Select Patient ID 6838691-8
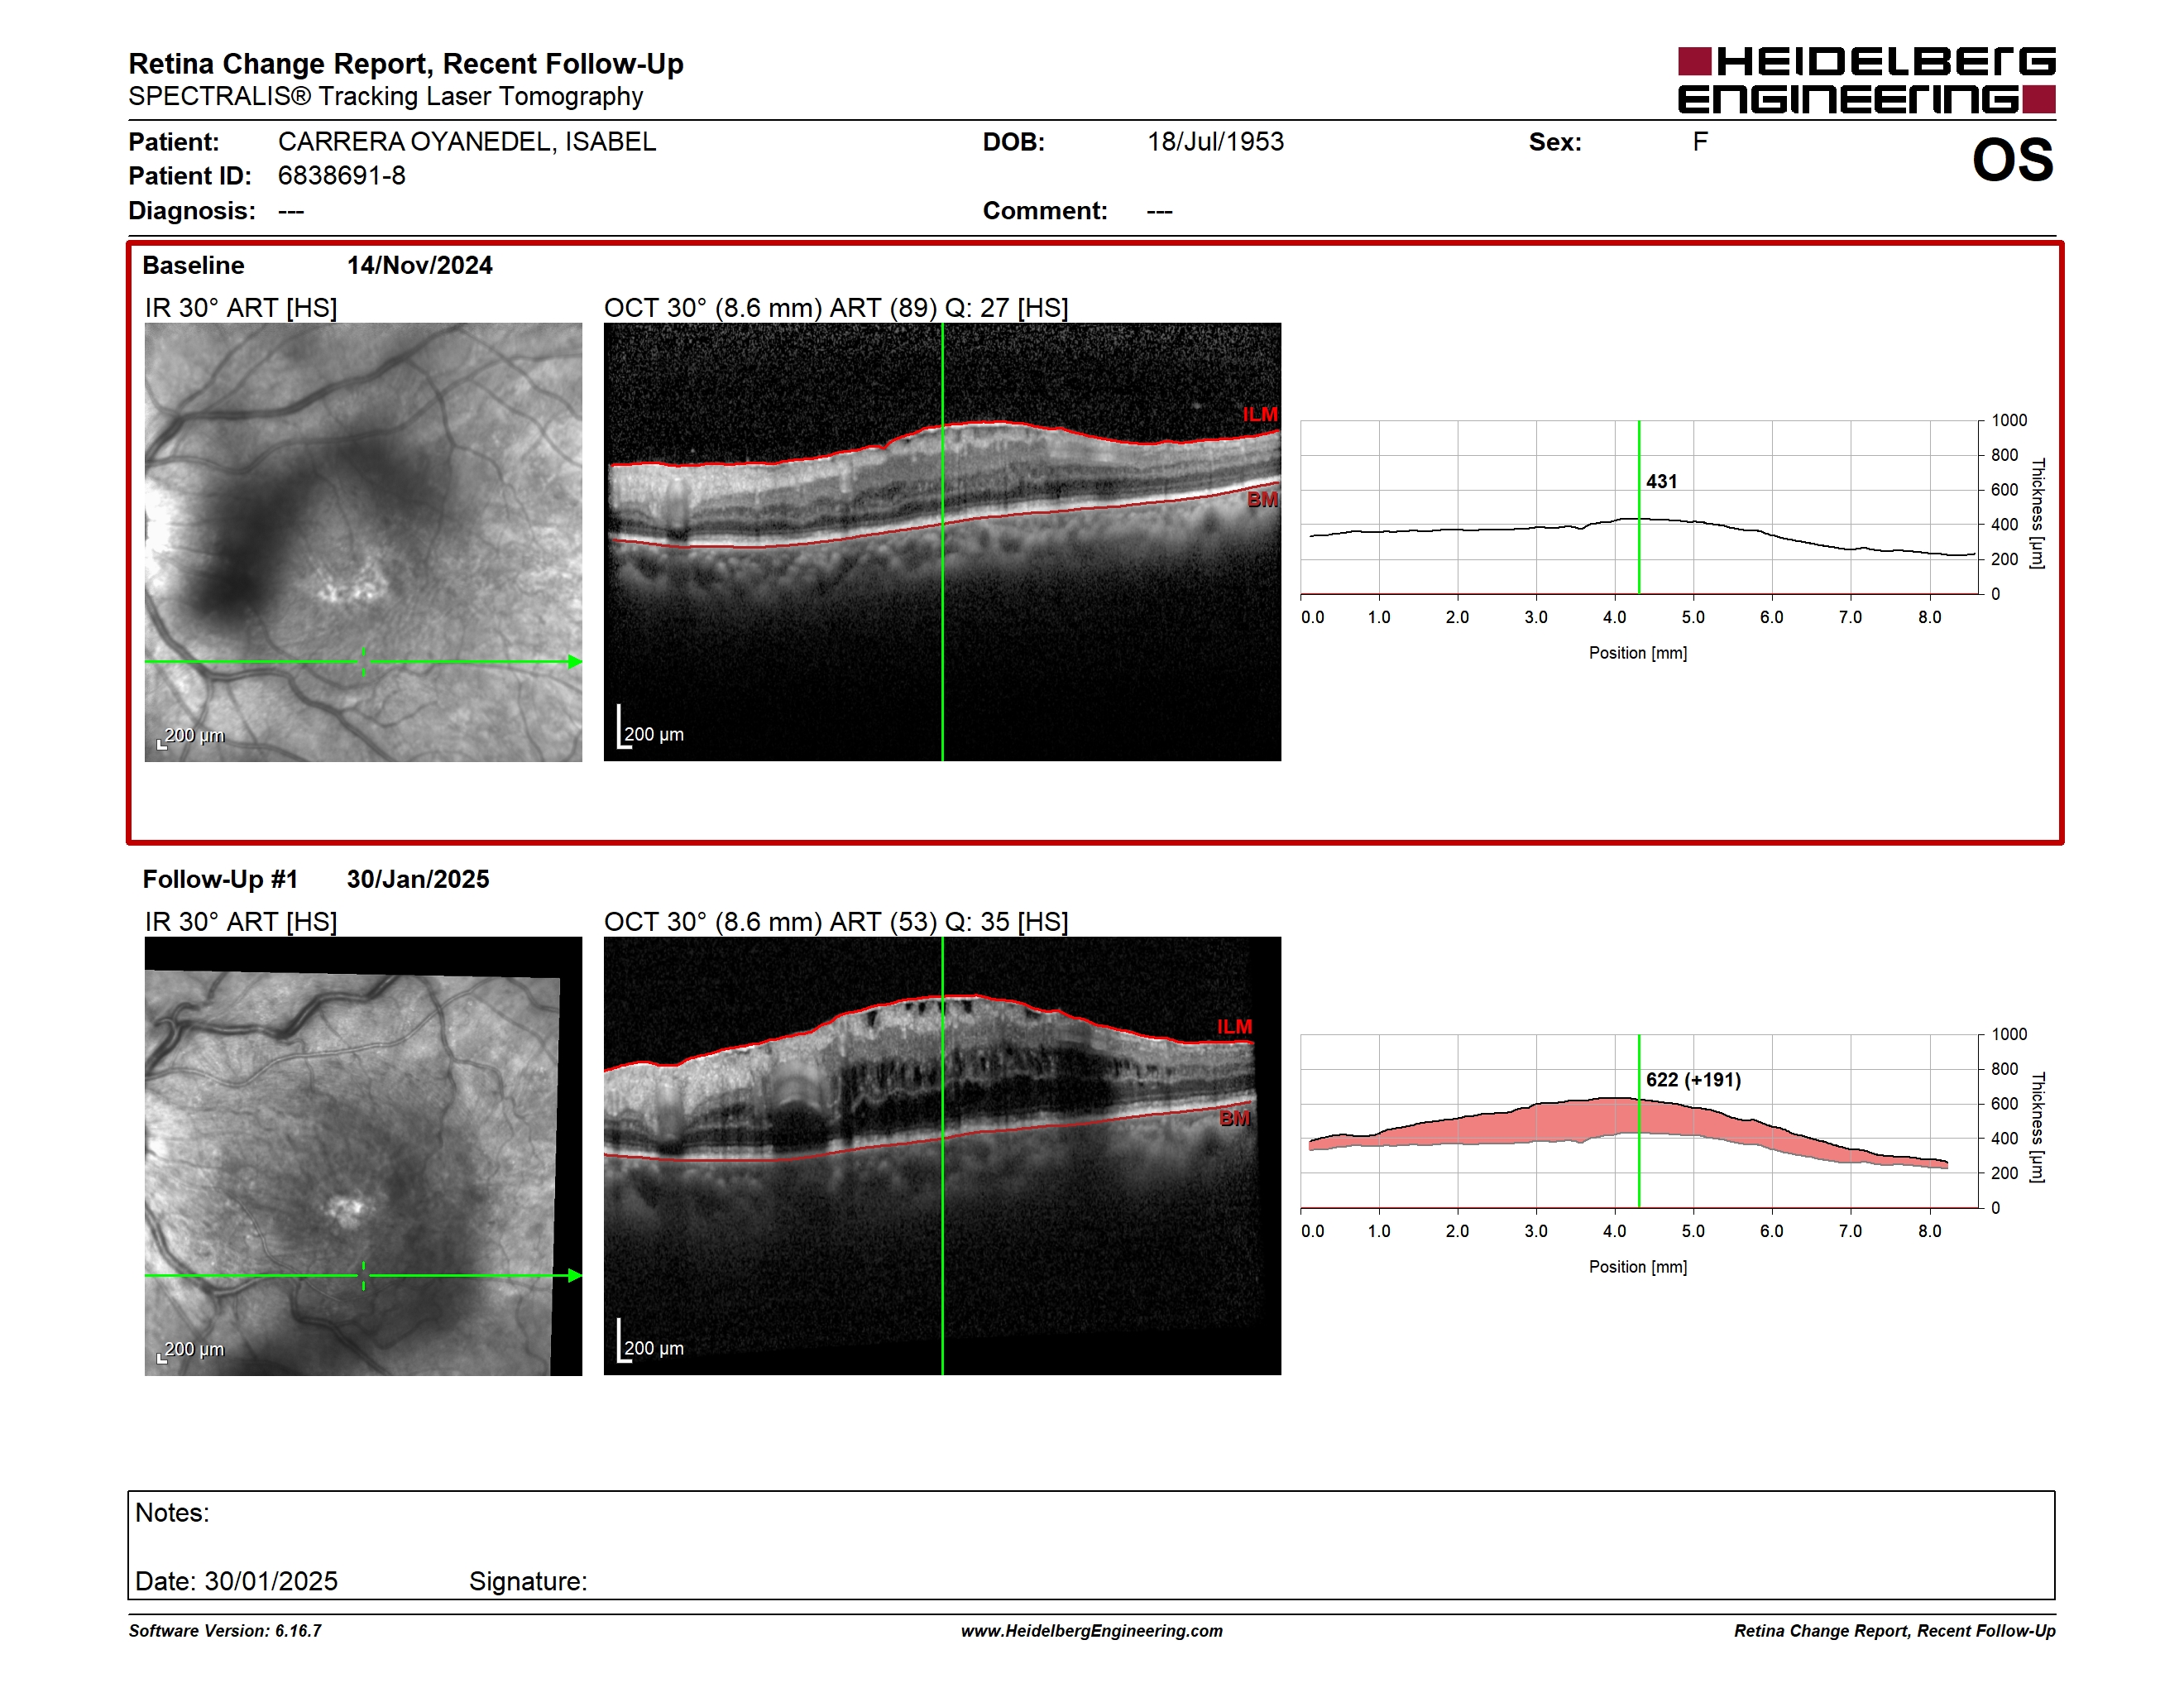 342,176
